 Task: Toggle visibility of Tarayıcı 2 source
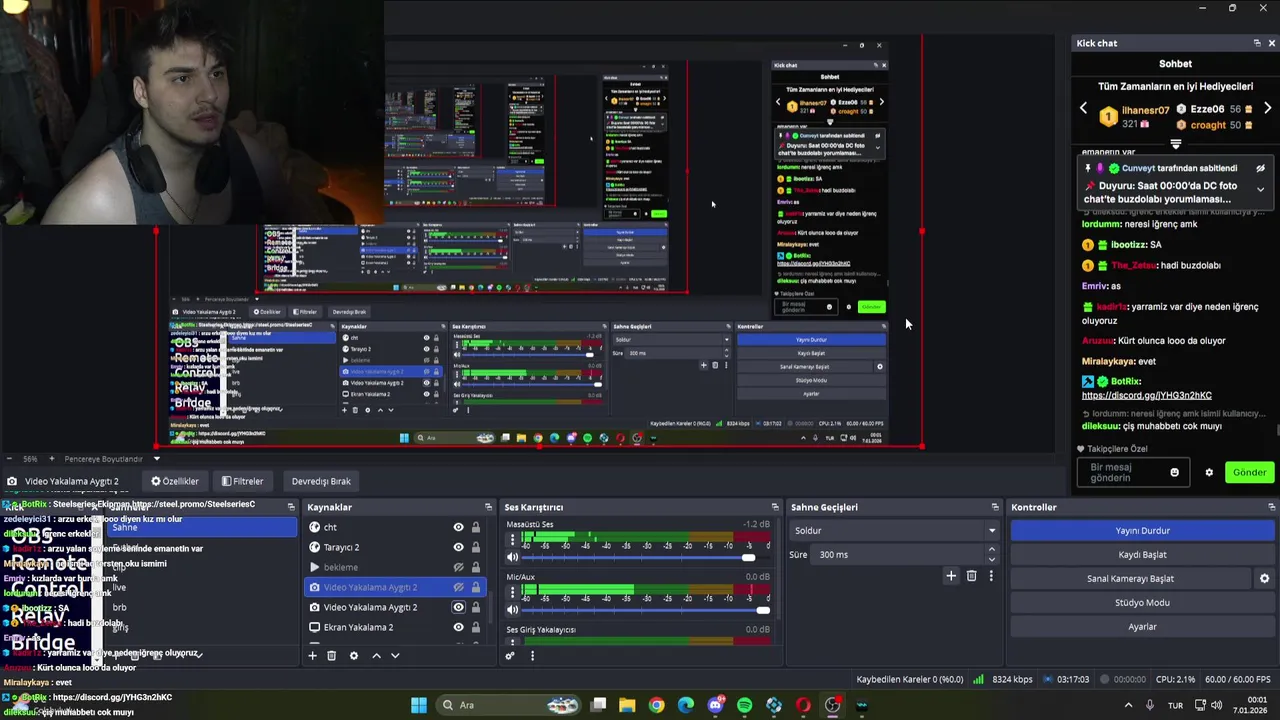[458, 548]
